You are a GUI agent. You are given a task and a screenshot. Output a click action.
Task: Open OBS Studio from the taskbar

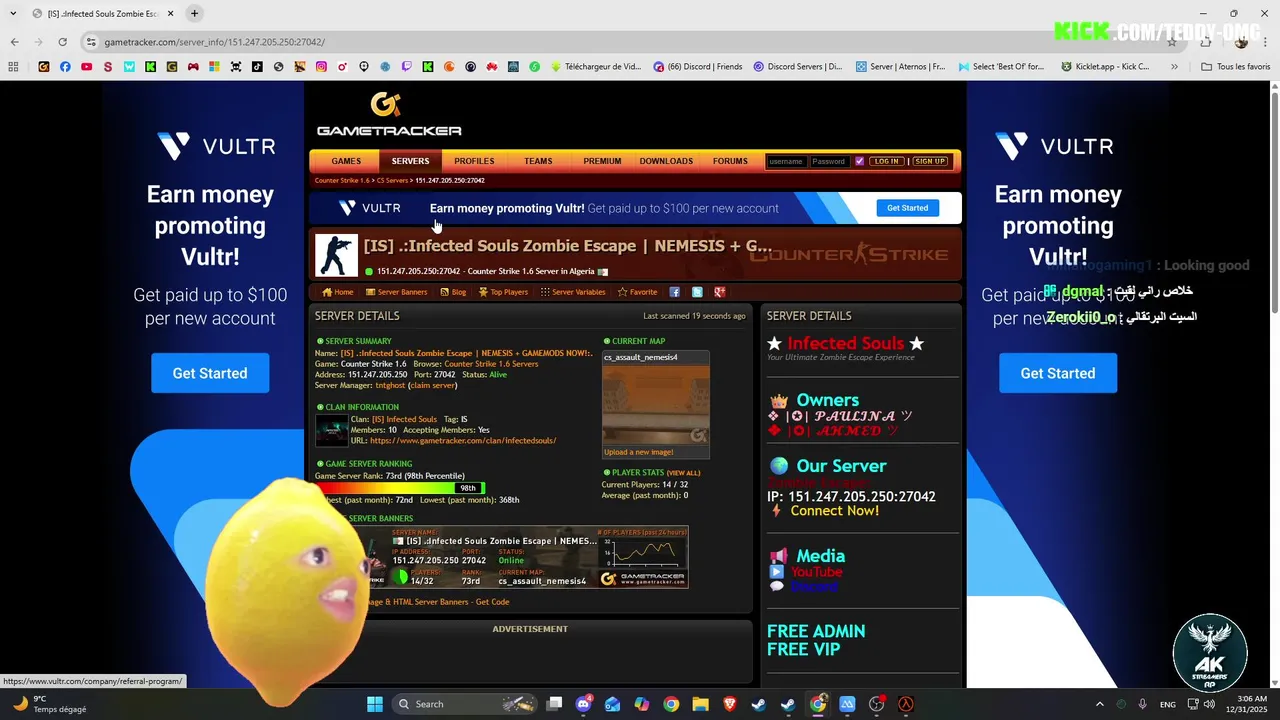tap(877, 704)
